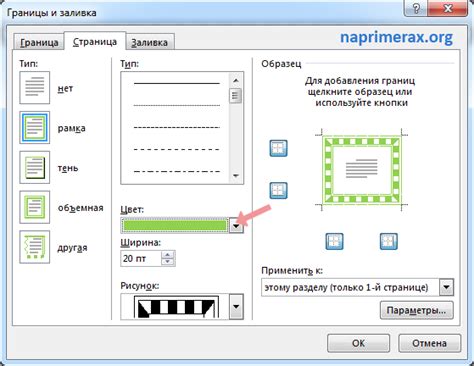Decrease width with the down spinner arrow
The height and width of the screenshot is (366, 474).
pos(168,262)
